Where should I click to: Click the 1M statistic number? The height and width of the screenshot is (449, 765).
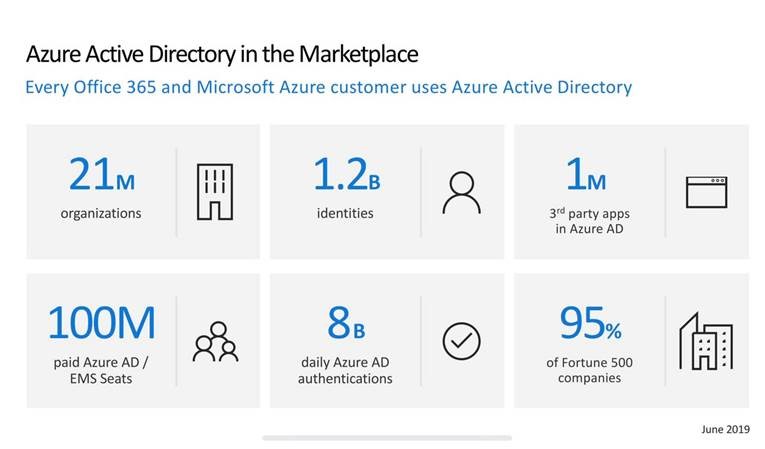(586, 175)
